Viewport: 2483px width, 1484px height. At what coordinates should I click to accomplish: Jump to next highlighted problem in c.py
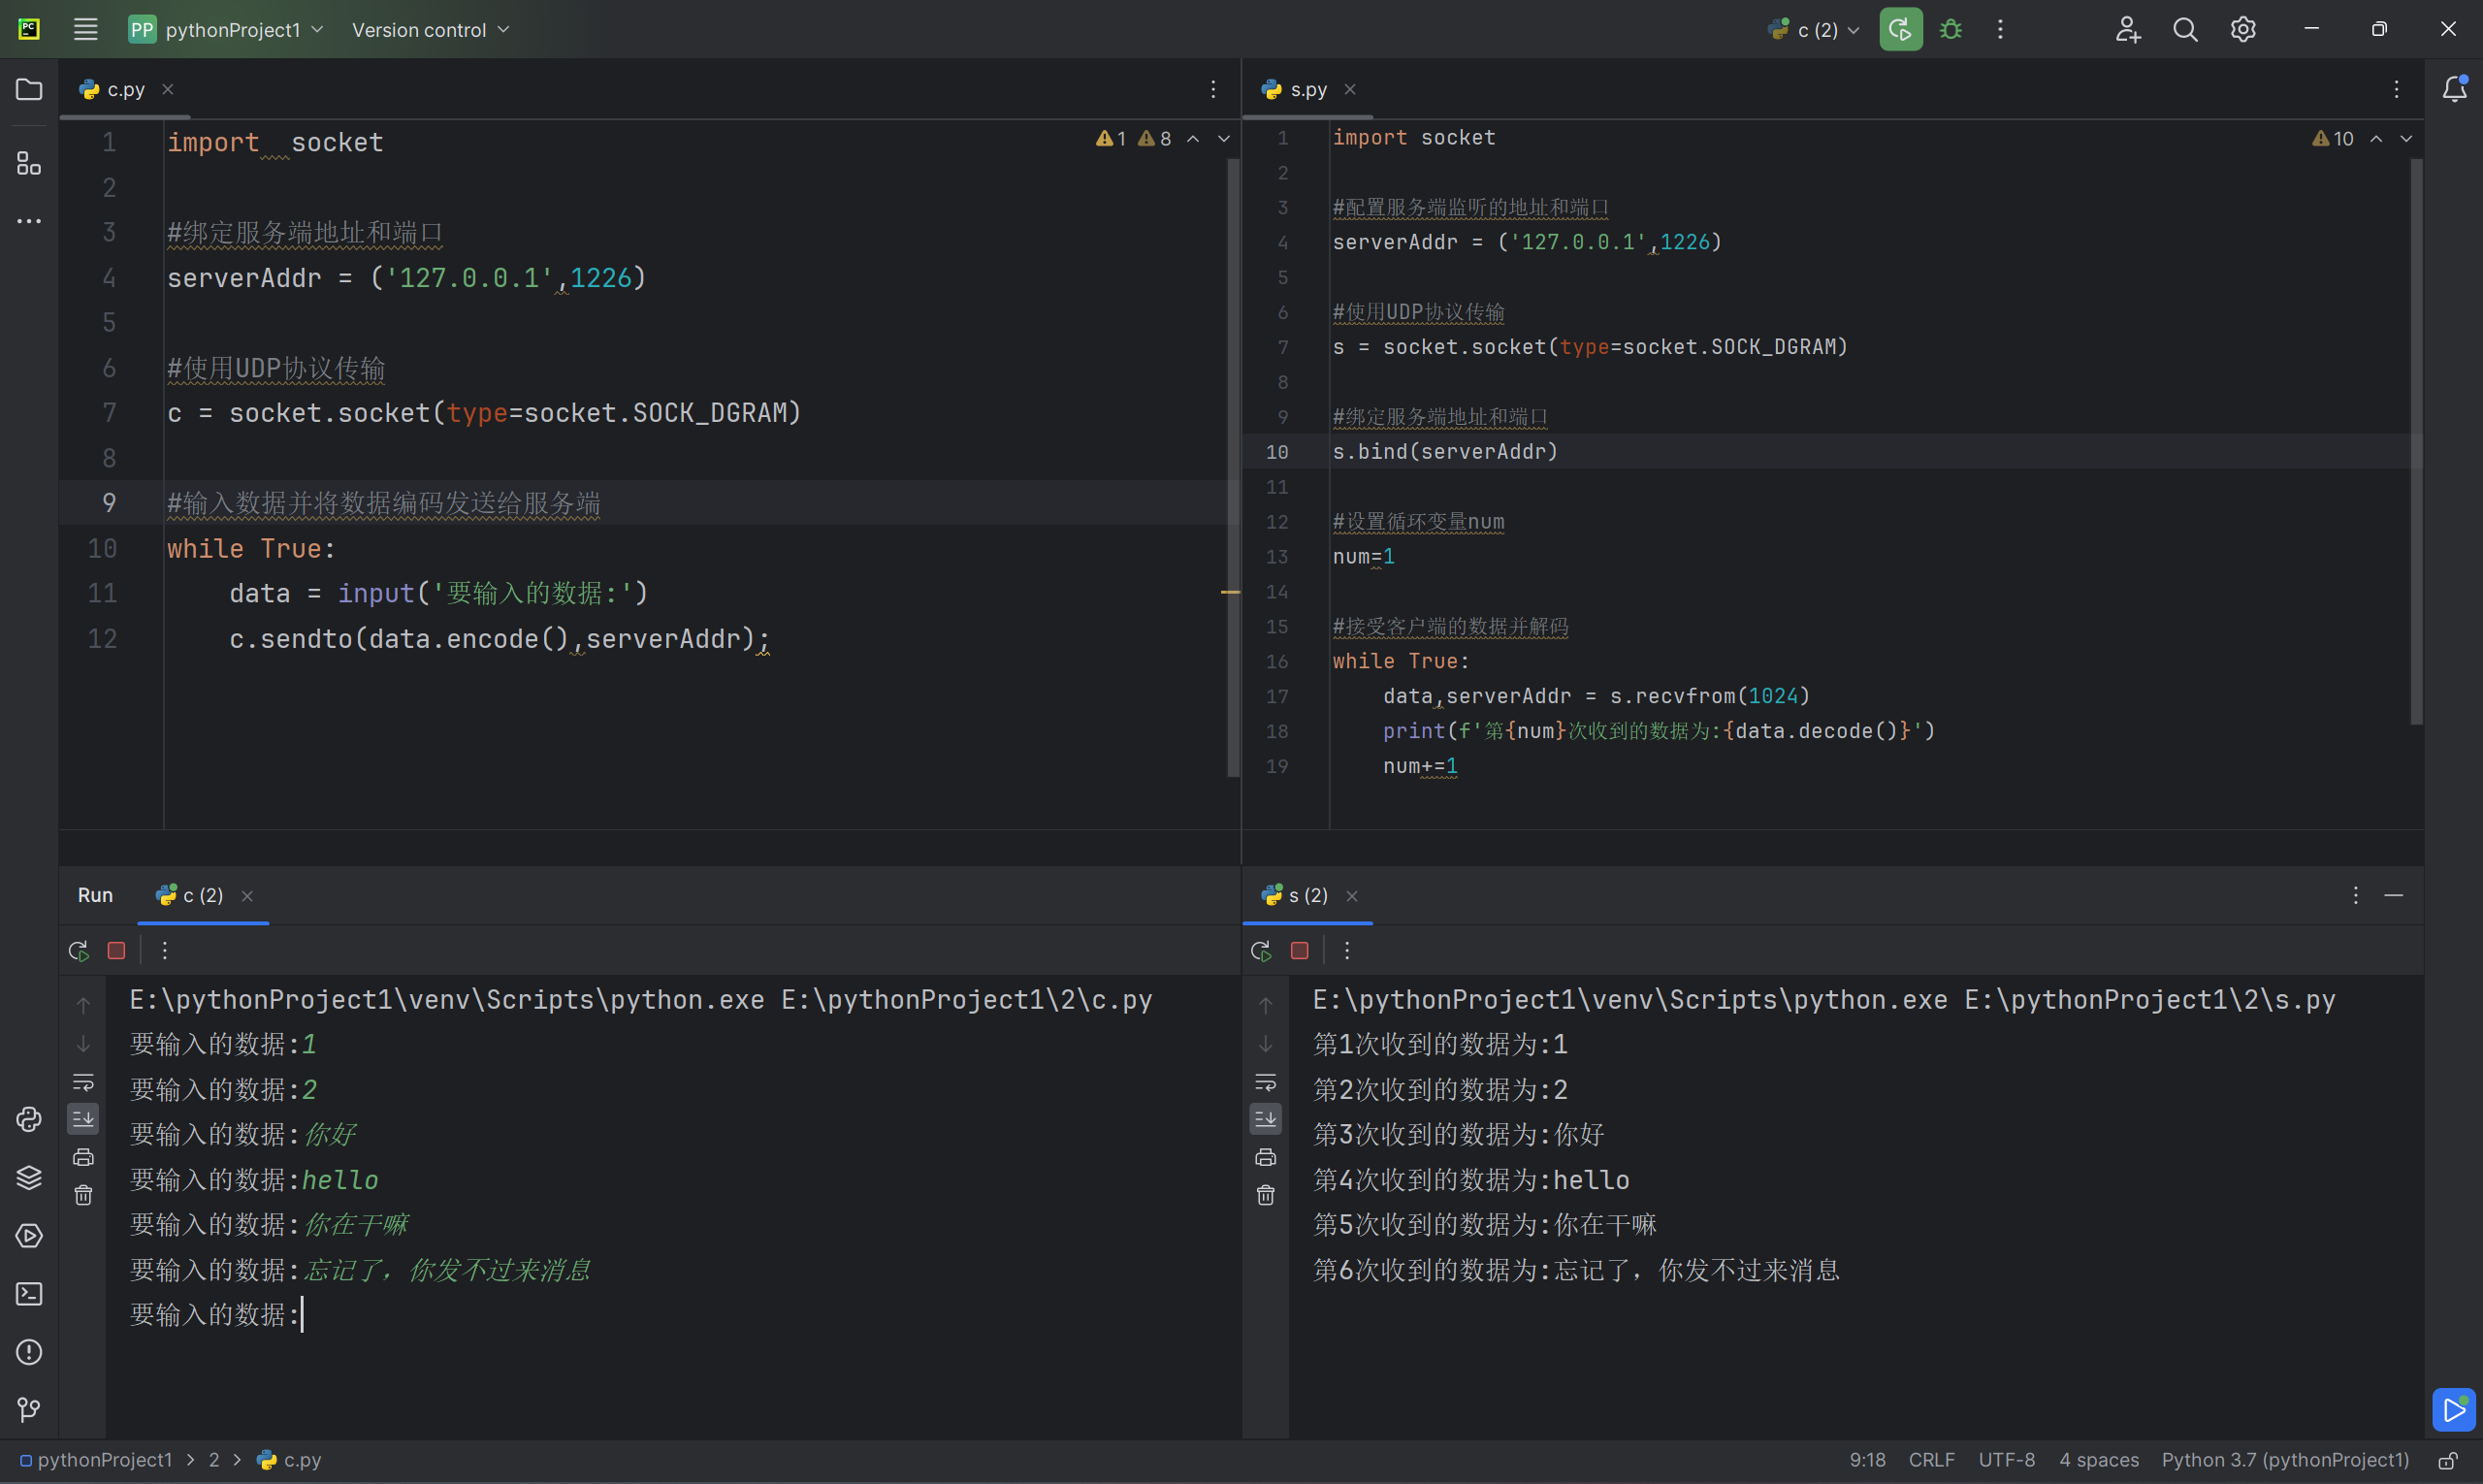1224,139
